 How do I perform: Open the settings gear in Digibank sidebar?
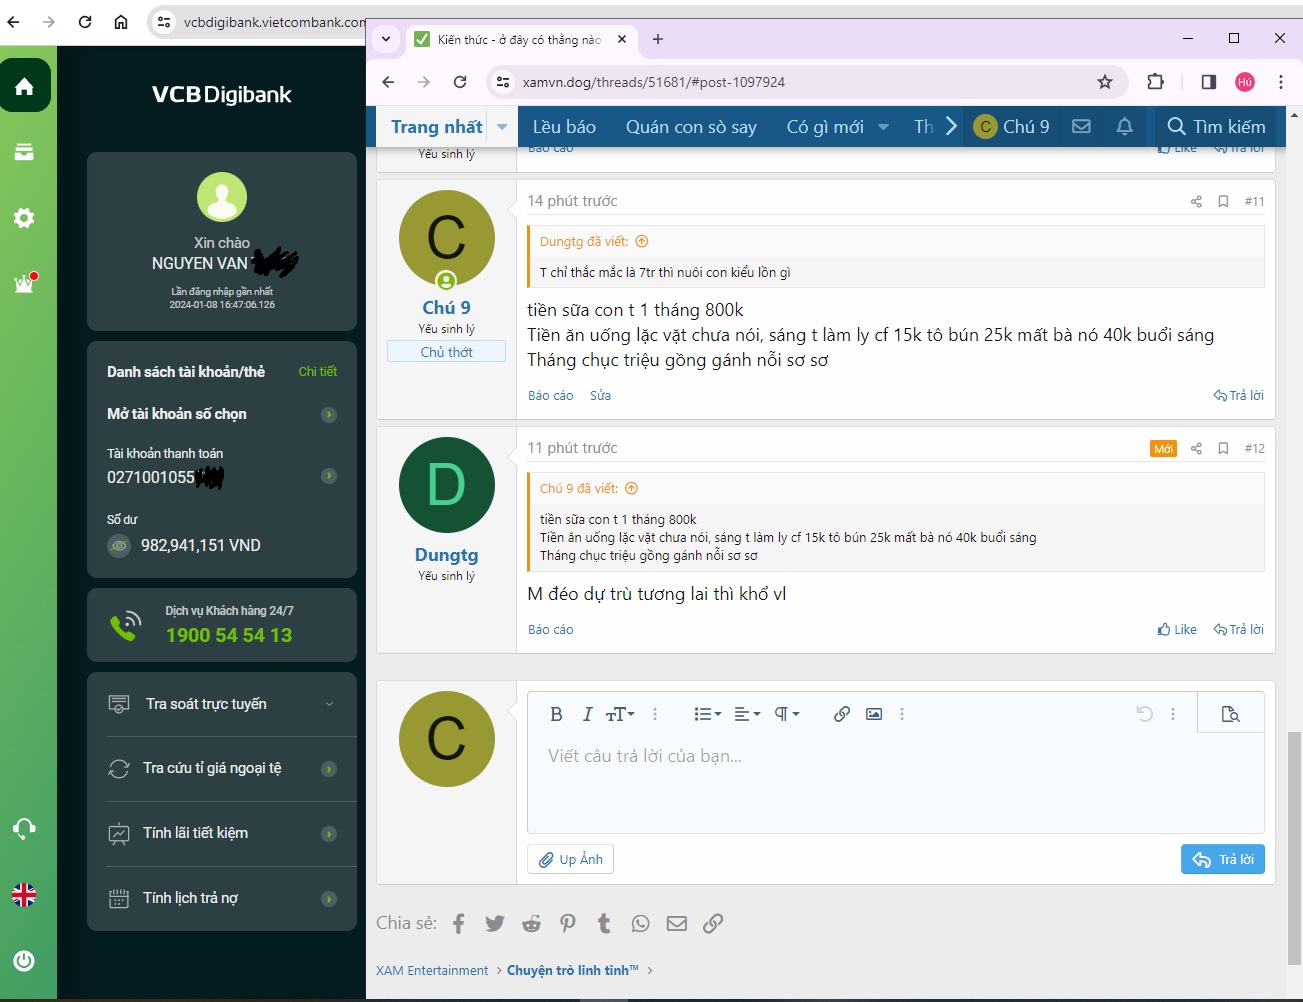click(x=24, y=218)
